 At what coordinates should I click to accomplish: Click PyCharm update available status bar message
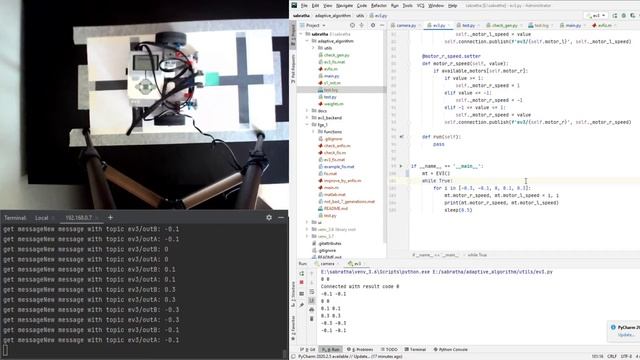point(350,356)
